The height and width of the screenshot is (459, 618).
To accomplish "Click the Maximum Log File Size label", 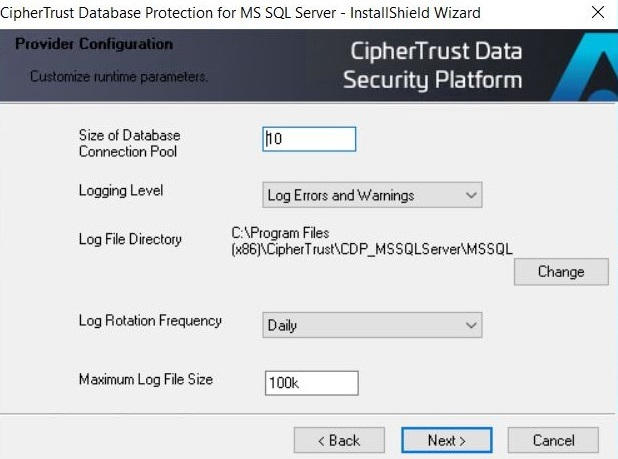I will (146, 379).
